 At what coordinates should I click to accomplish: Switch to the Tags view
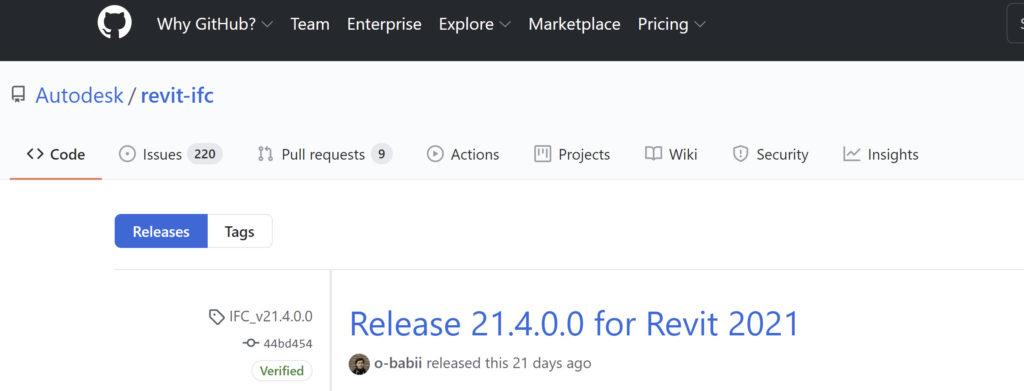tap(240, 231)
